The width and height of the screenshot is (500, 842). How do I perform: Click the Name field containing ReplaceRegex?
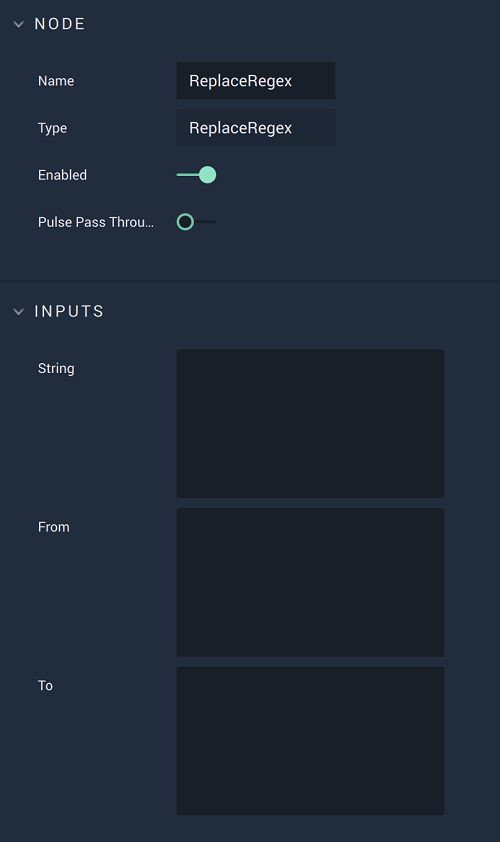[256, 81]
